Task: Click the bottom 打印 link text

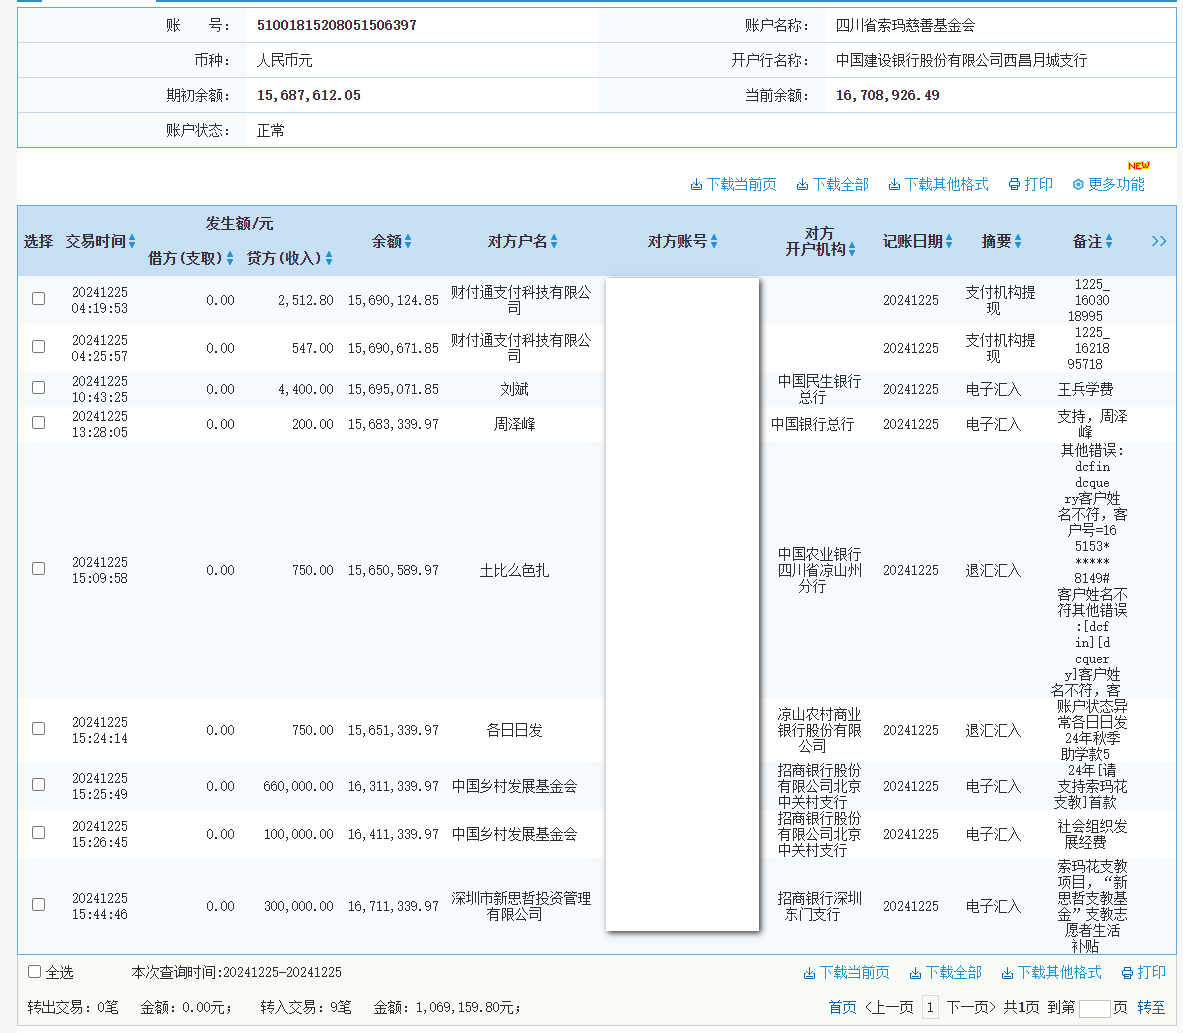Action: (x=1152, y=973)
